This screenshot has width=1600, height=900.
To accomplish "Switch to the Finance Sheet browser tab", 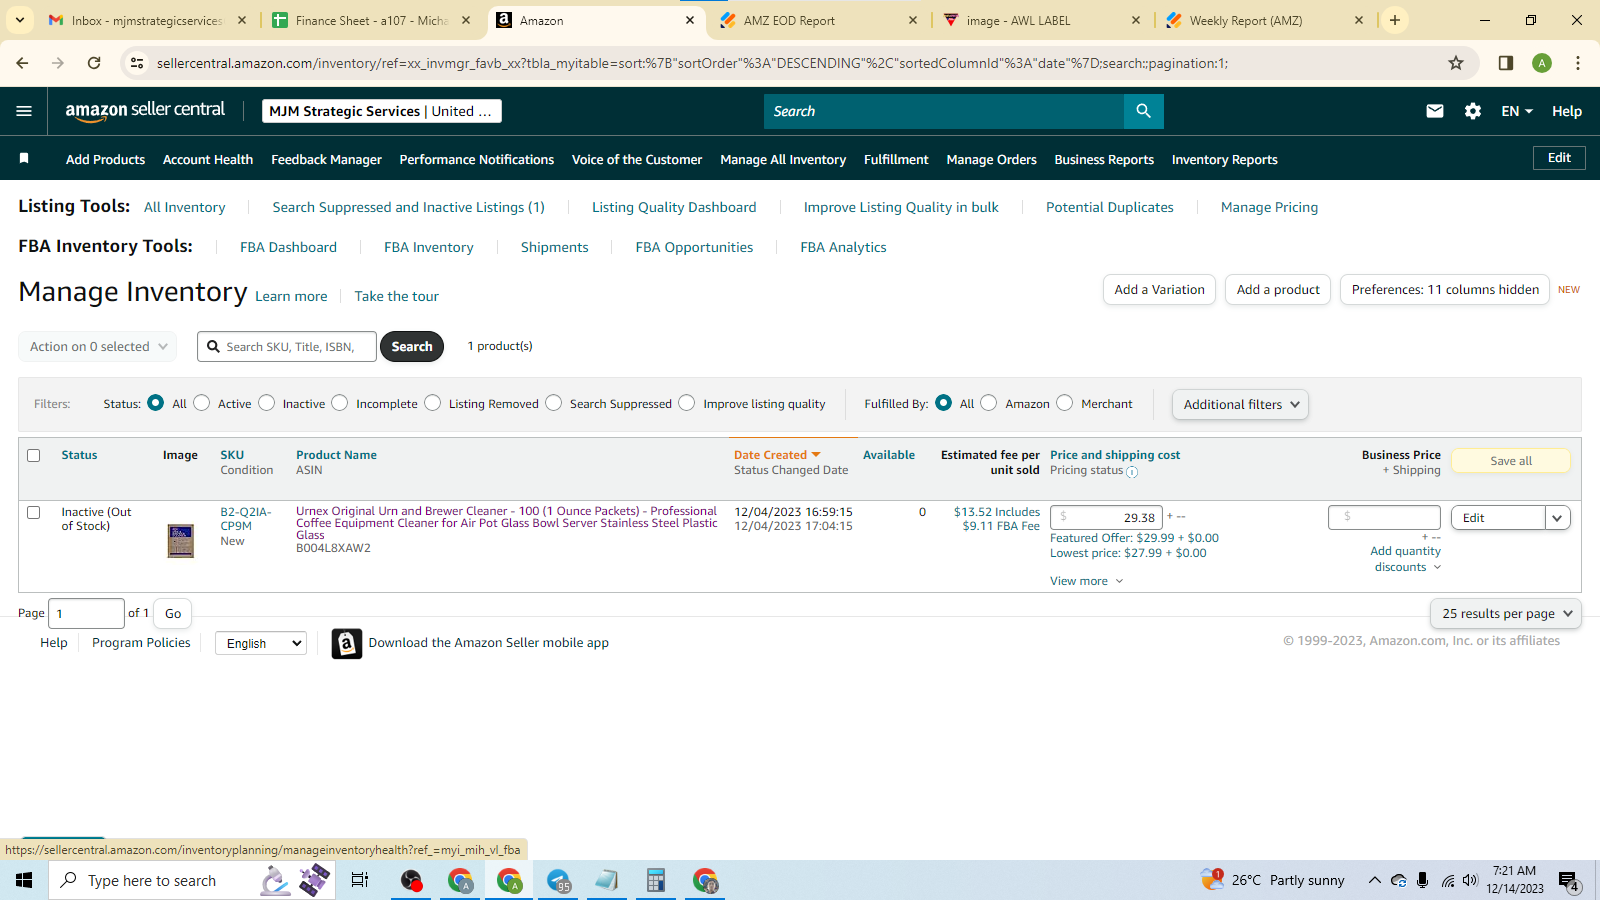I will tap(371, 20).
